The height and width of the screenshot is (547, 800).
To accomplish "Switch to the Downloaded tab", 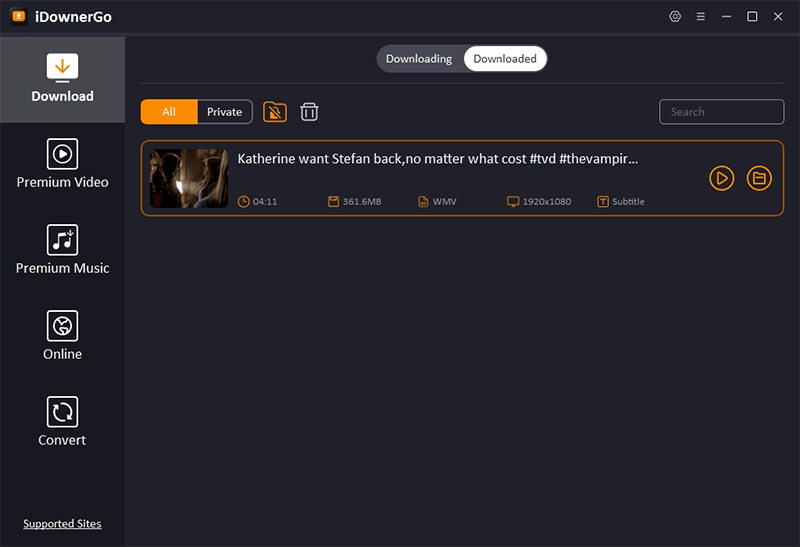I will pos(505,59).
